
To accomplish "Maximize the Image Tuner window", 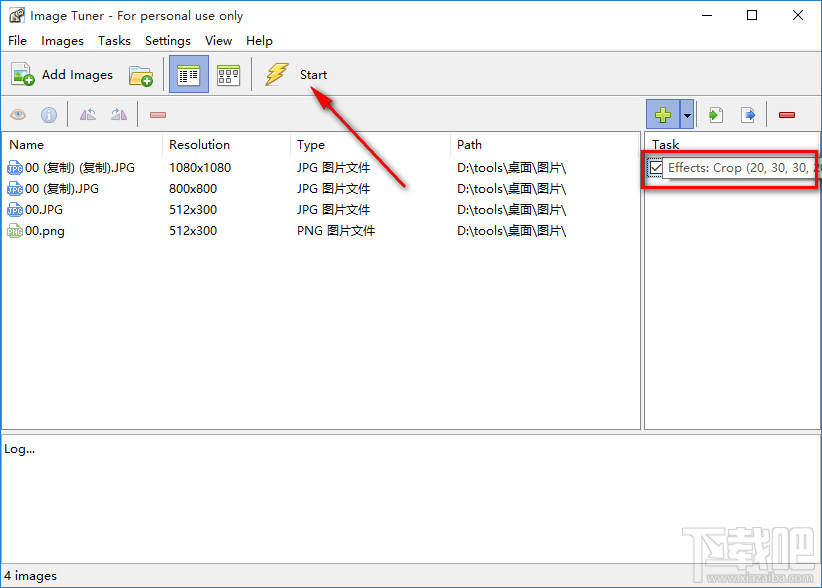I will tap(752, 15).
